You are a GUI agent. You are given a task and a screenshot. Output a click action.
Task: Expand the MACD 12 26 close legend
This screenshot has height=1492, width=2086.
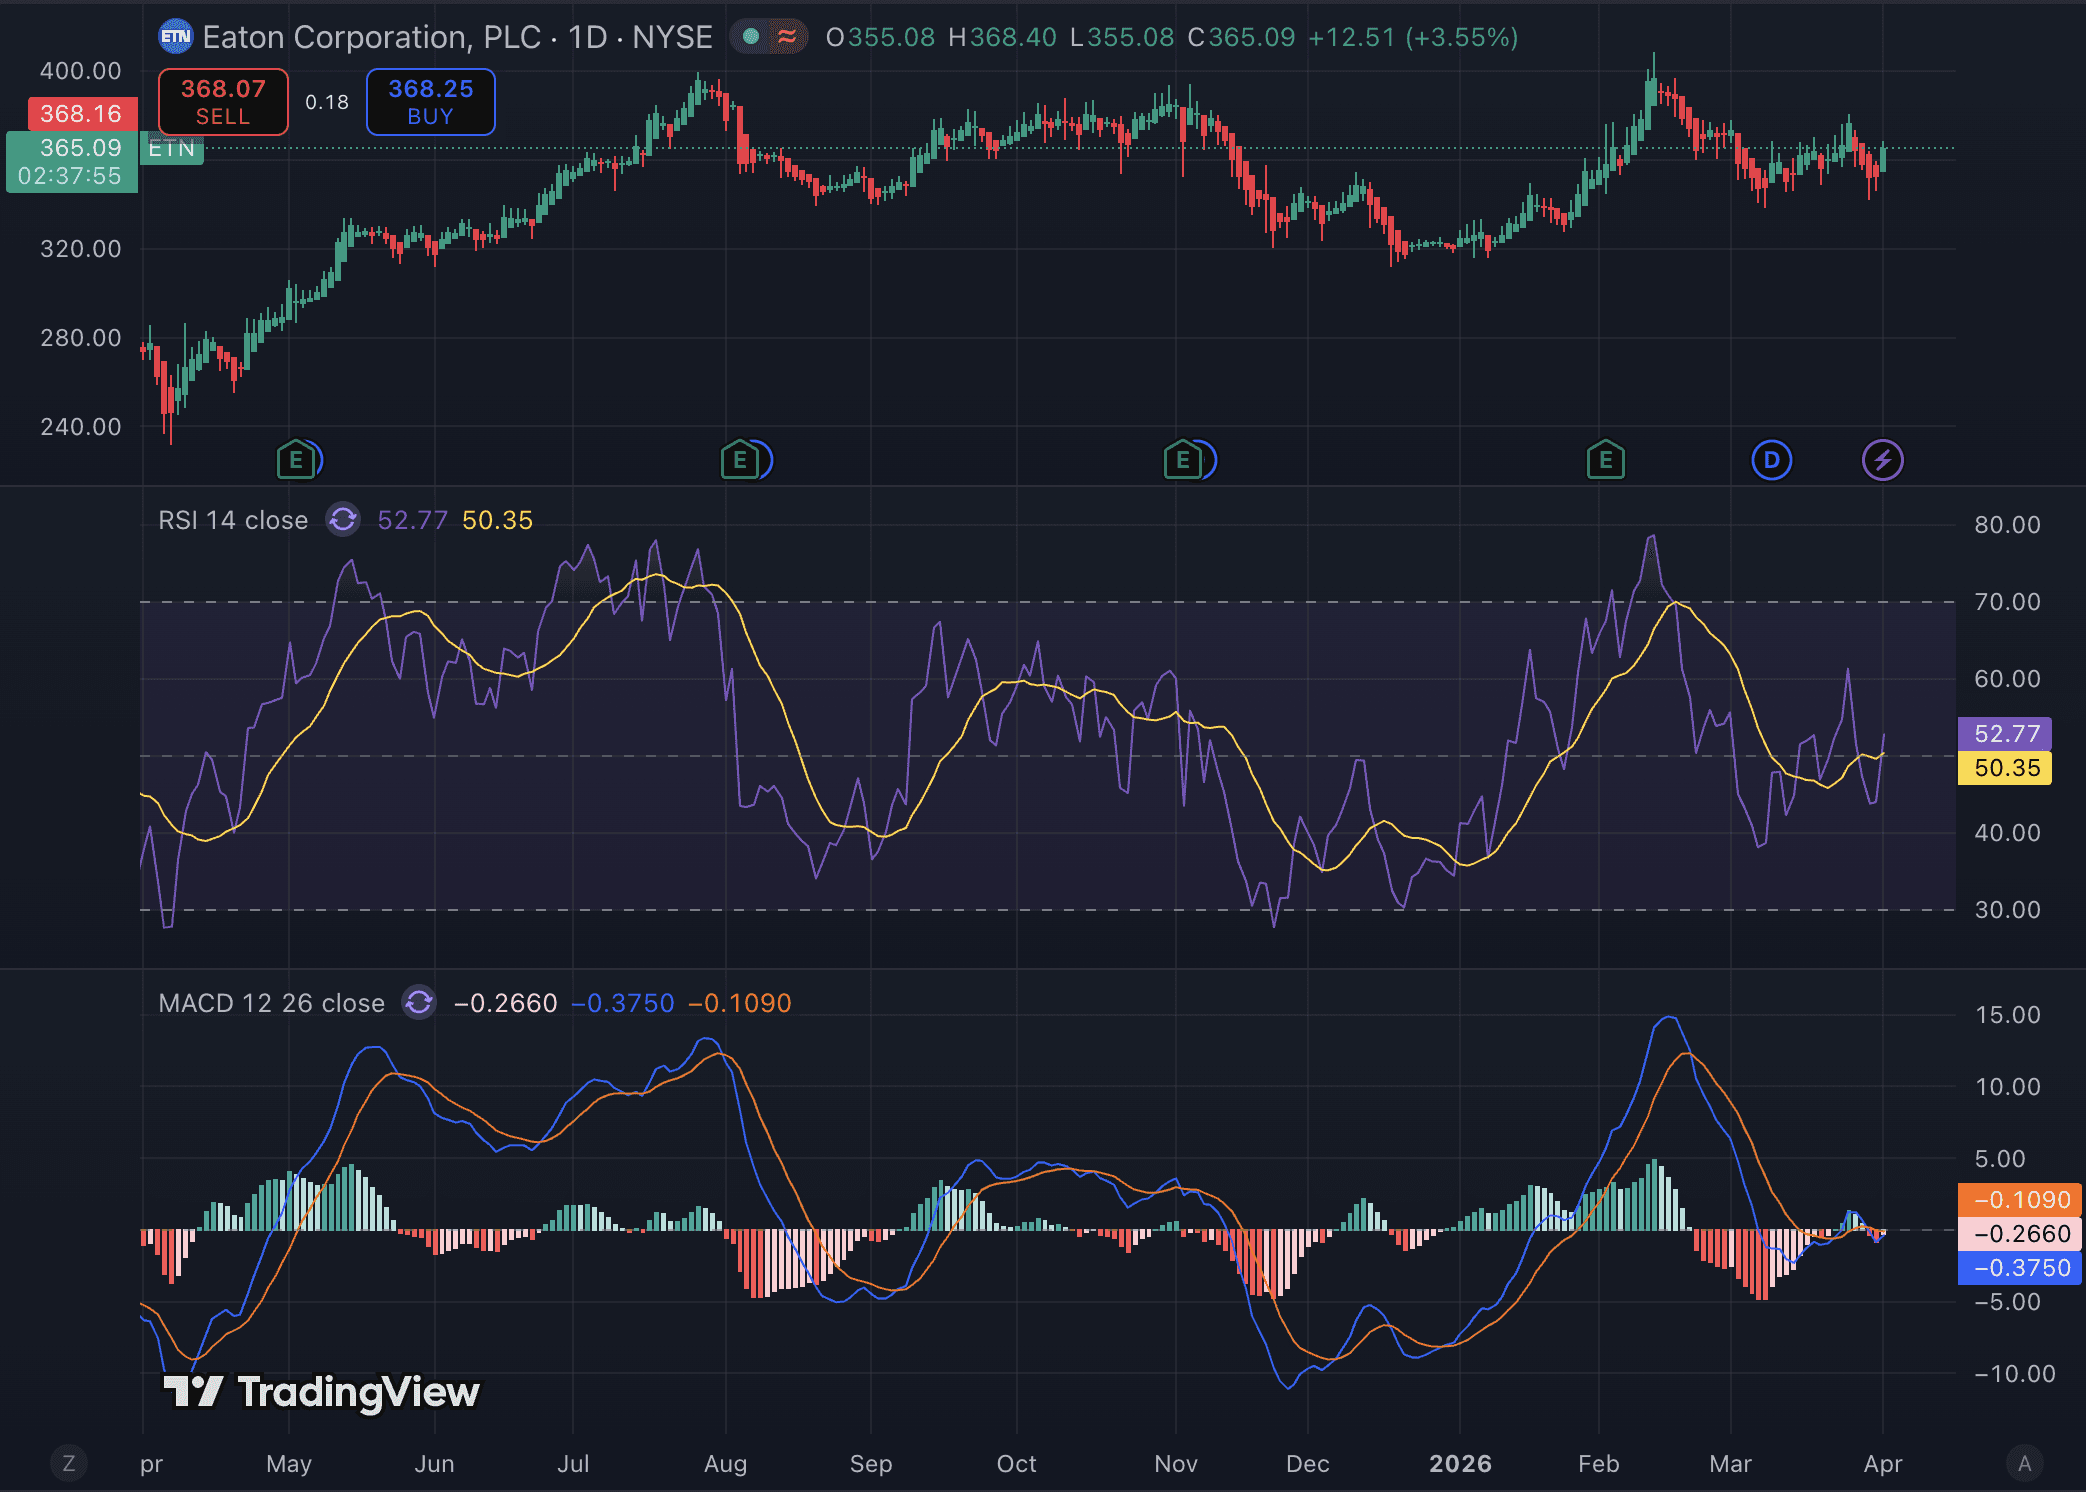(x=271, y=1003)
